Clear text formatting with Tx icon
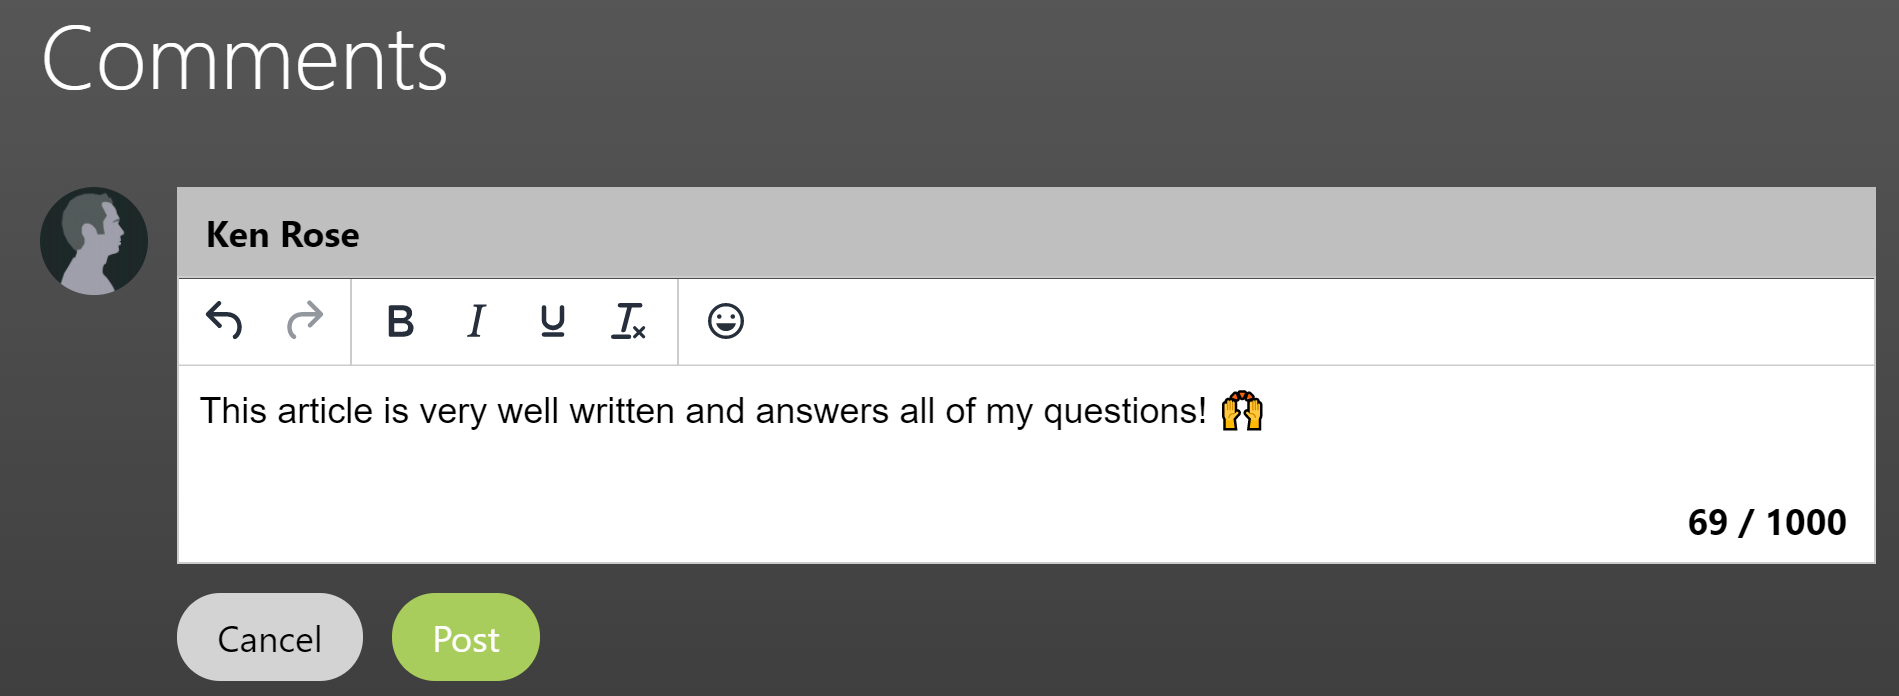The height and width of the screenshot is (696, 1899). tap(628, 321)
